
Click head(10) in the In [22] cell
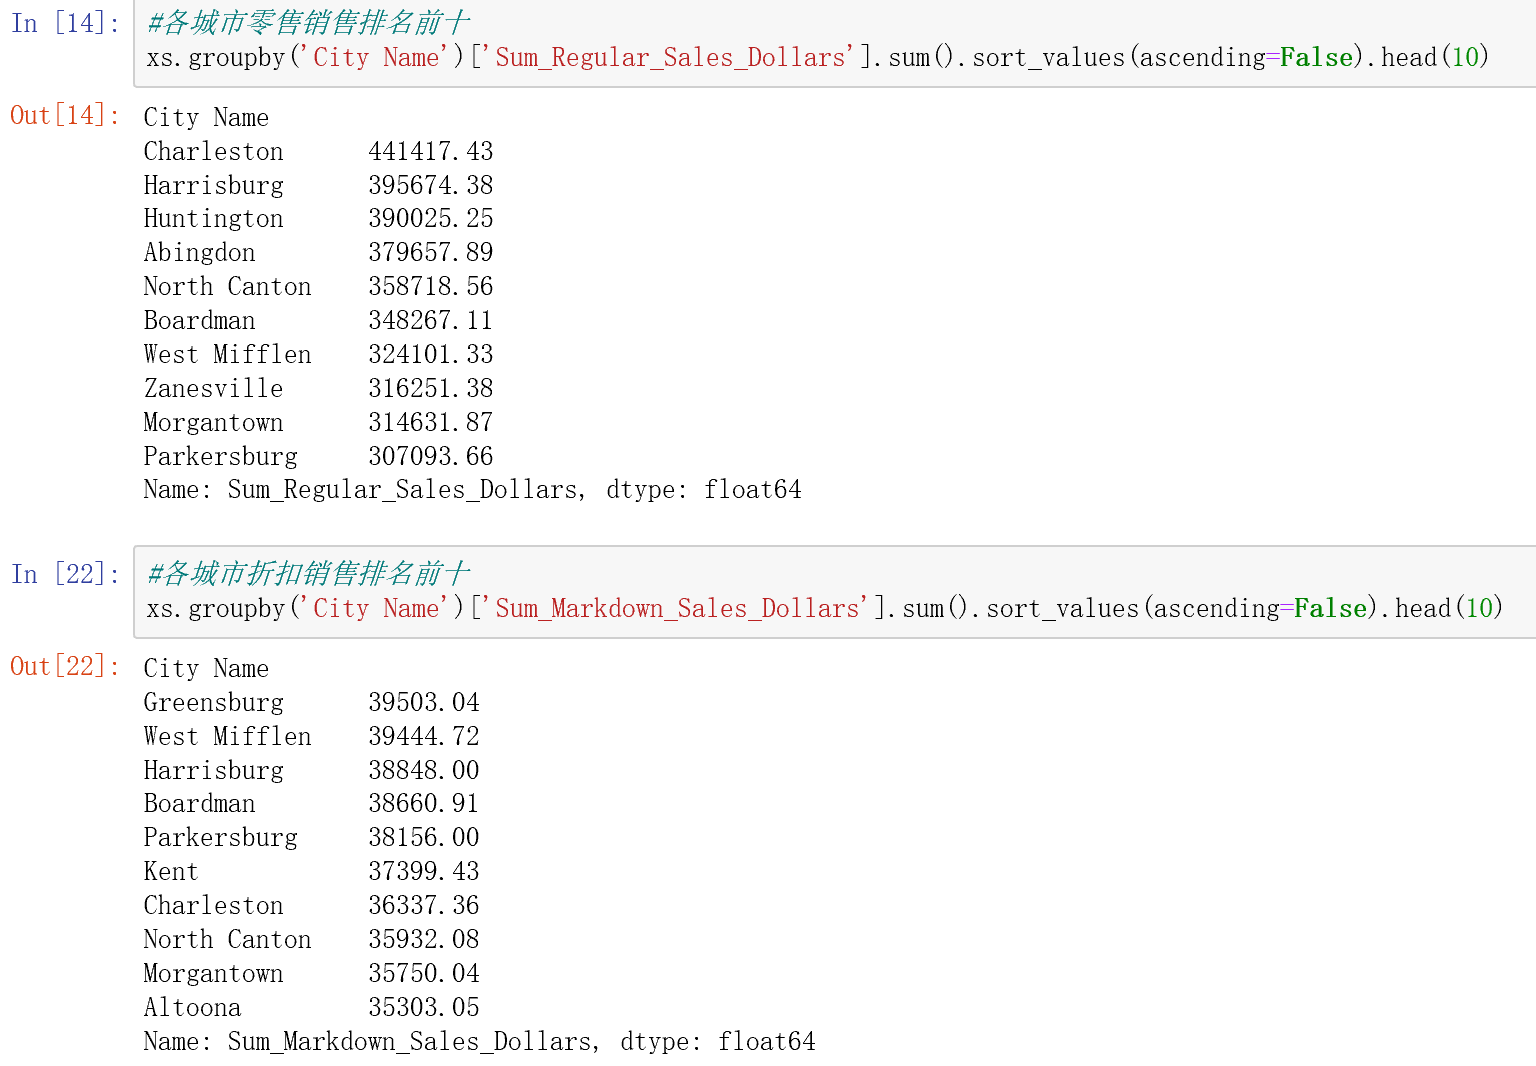(1449, 609)
